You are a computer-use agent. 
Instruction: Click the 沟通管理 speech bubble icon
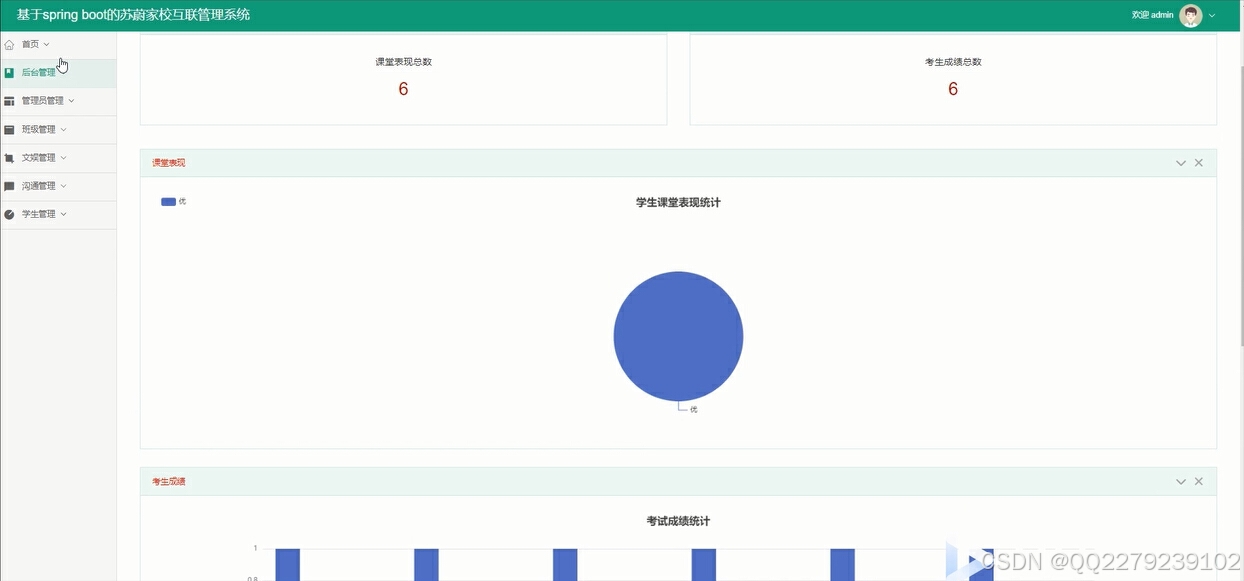tap(11, 185)
